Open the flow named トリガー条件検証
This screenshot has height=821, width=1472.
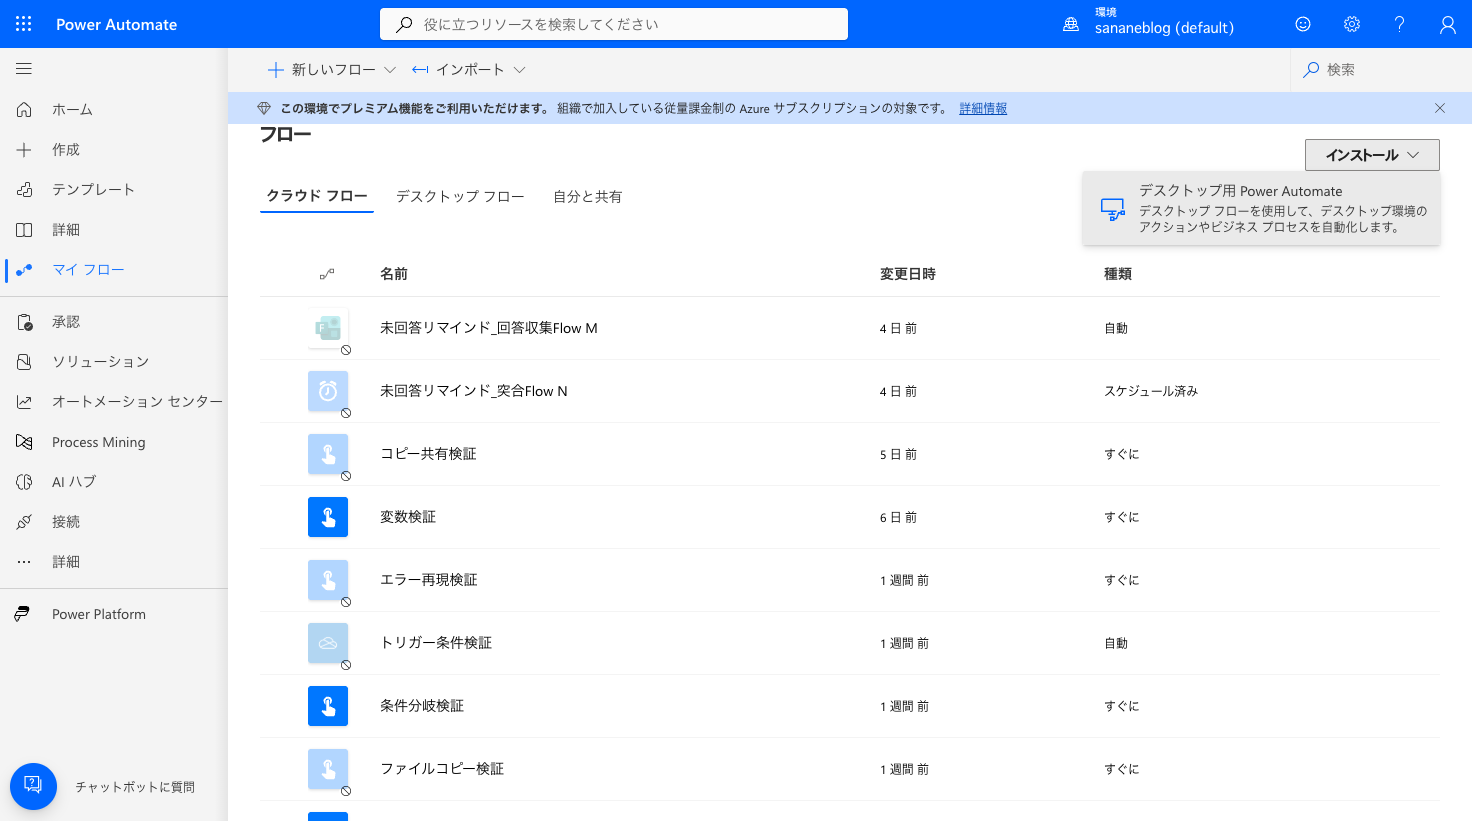pyautogui.click(x=436, y=643)
